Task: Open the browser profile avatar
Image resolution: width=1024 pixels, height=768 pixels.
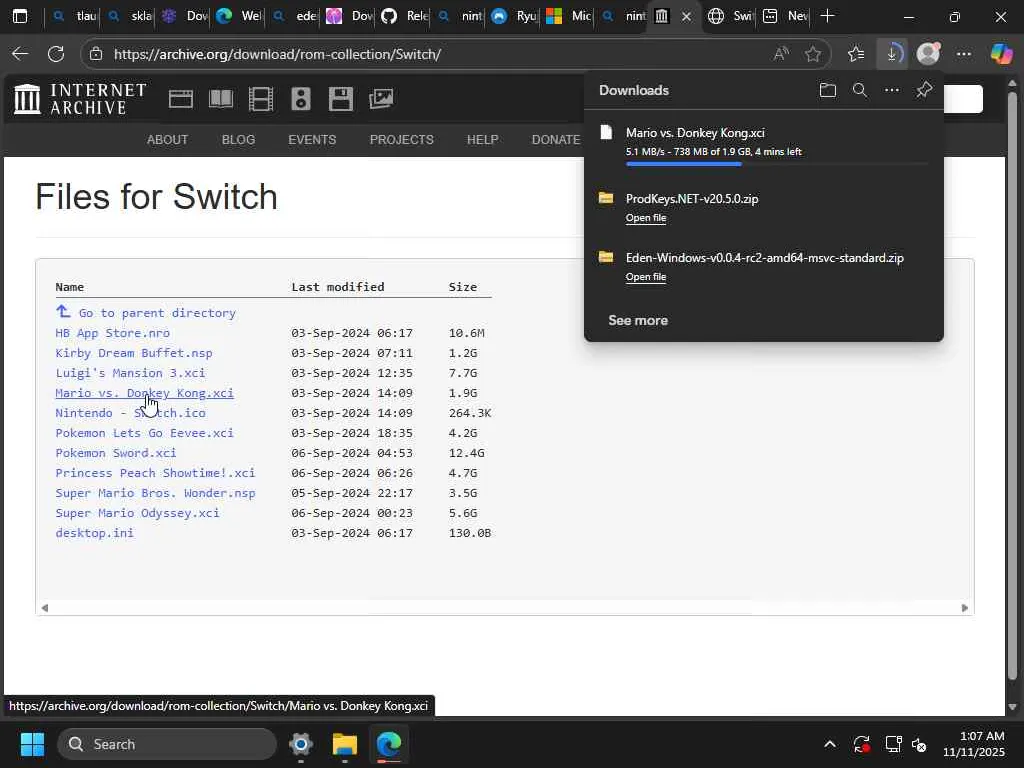Action: tap(928, 54)
